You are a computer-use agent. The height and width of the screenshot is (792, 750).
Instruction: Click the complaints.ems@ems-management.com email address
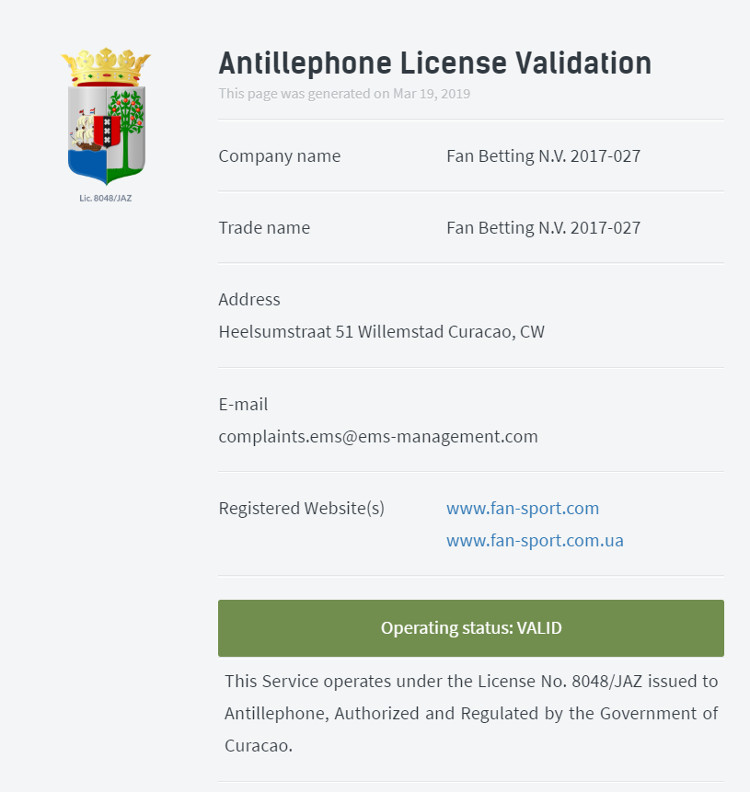coord(378,437)
